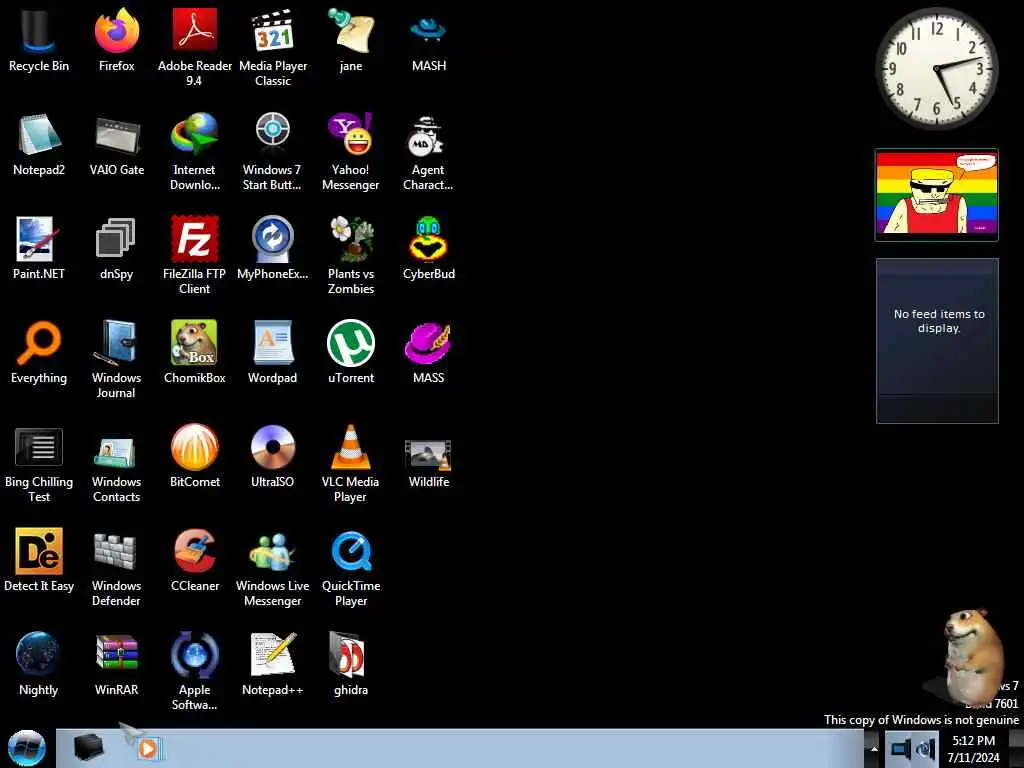Select the Bing Chilling Test icon
Viewport: 1024px width, 768px height.
pos(39,464)
